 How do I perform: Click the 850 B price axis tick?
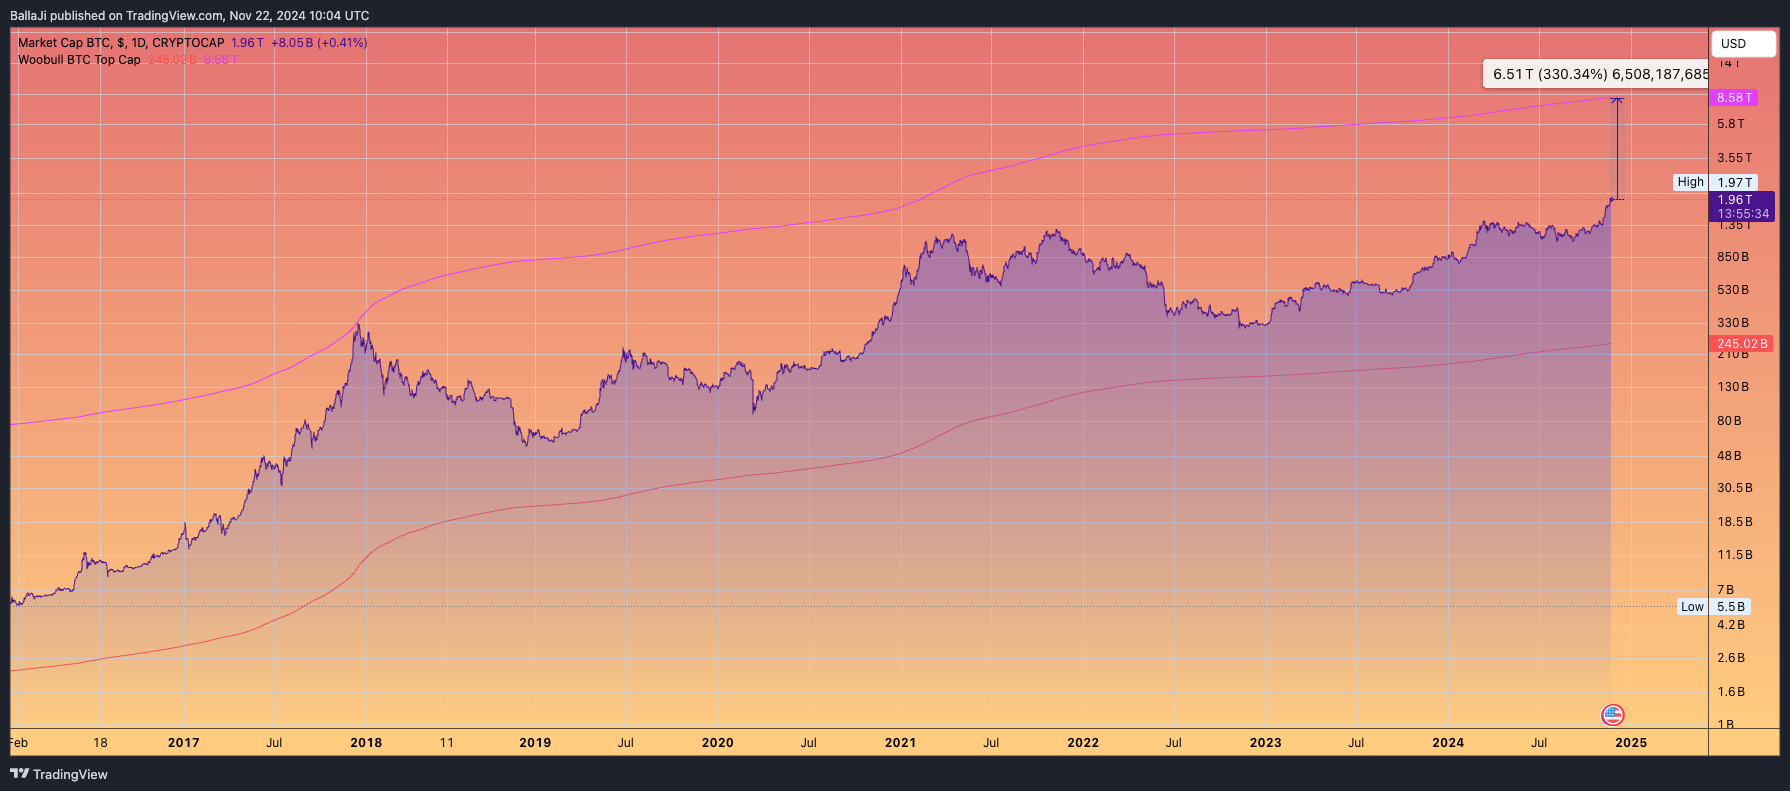1733,257
